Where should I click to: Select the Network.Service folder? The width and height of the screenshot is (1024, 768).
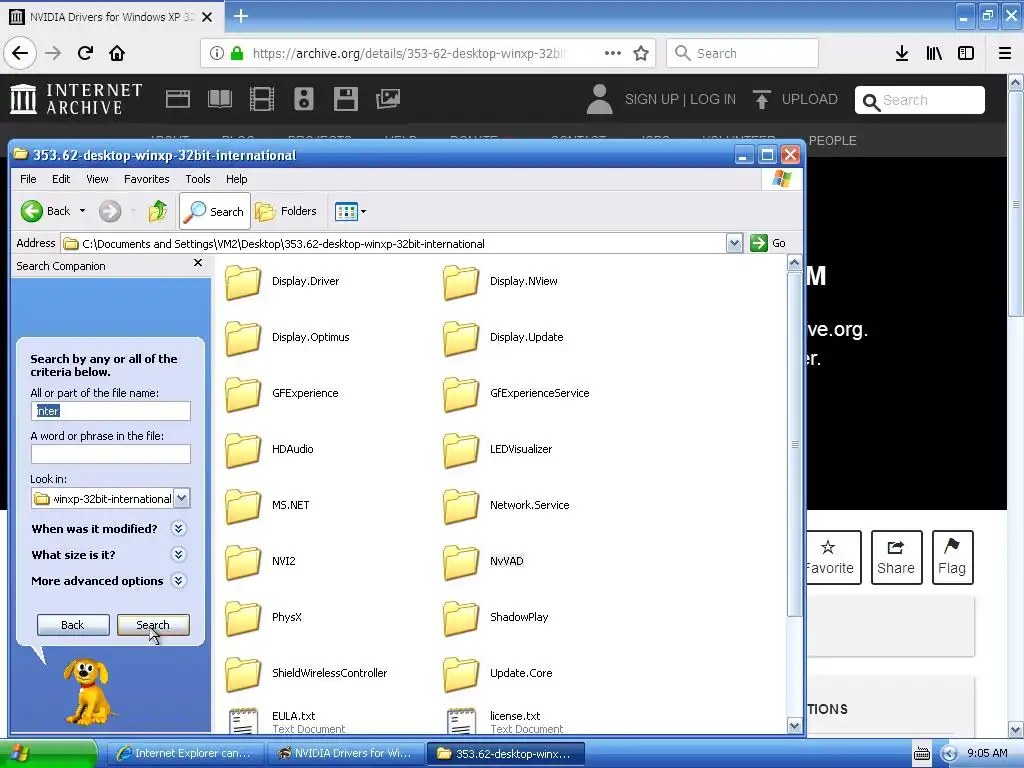[x=506, y=505]
